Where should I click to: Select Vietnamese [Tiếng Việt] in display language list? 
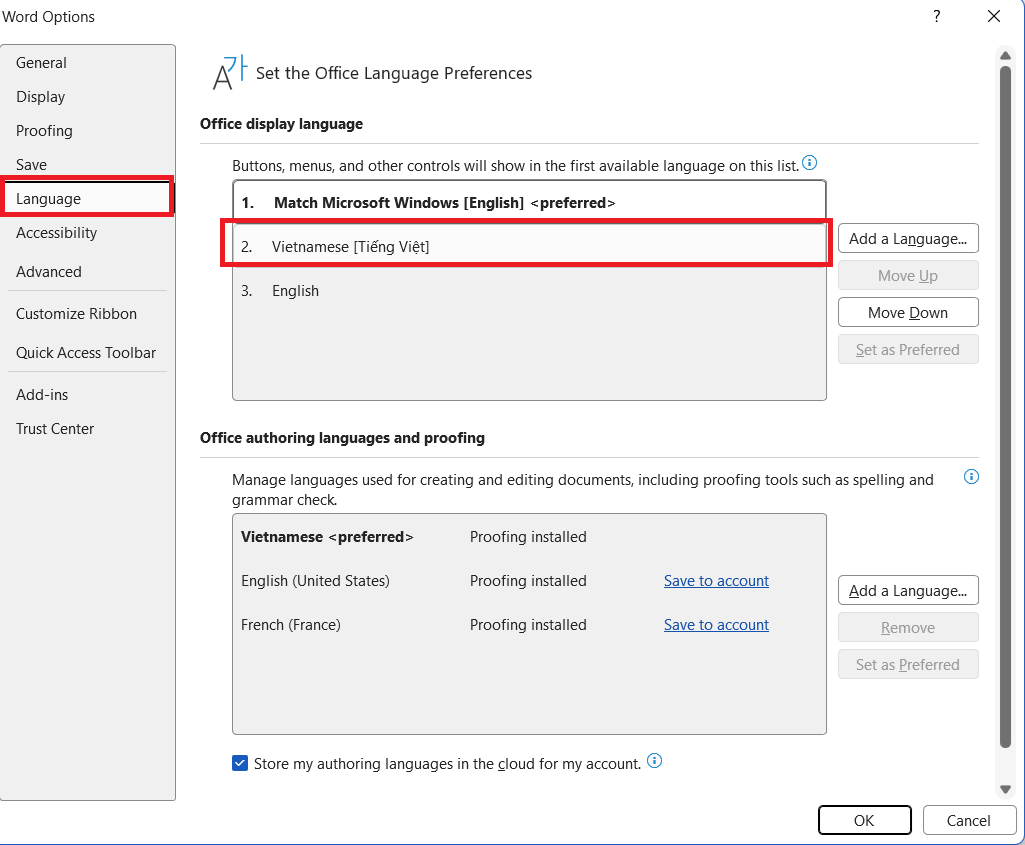tap(529, 246)
